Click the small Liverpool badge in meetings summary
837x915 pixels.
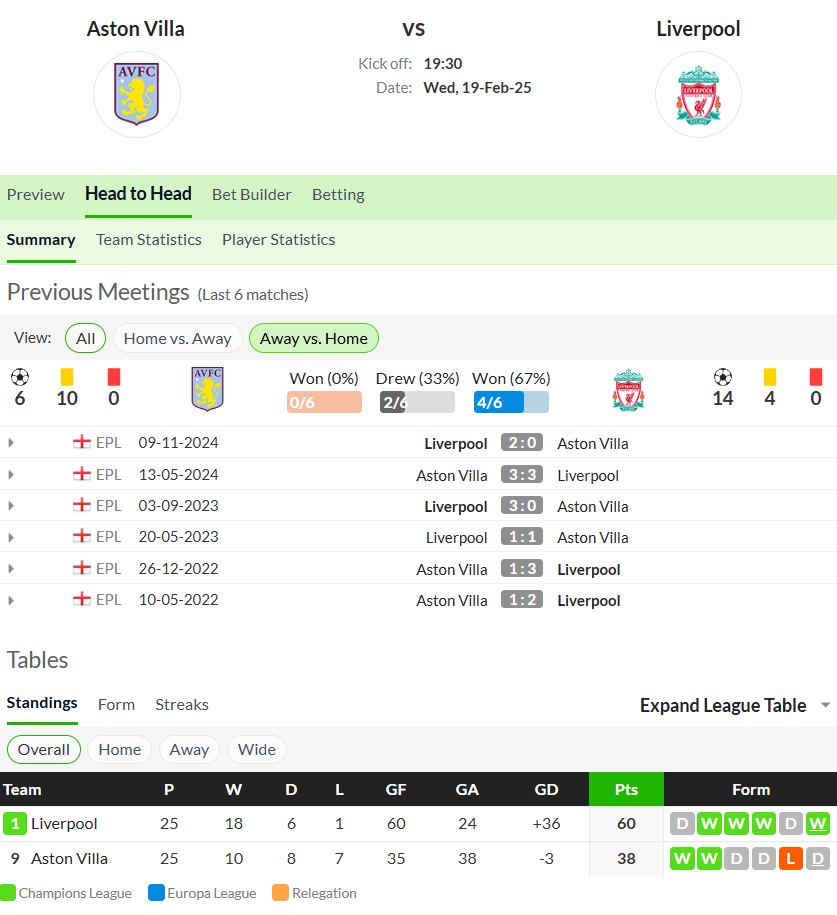pos(628,390)
